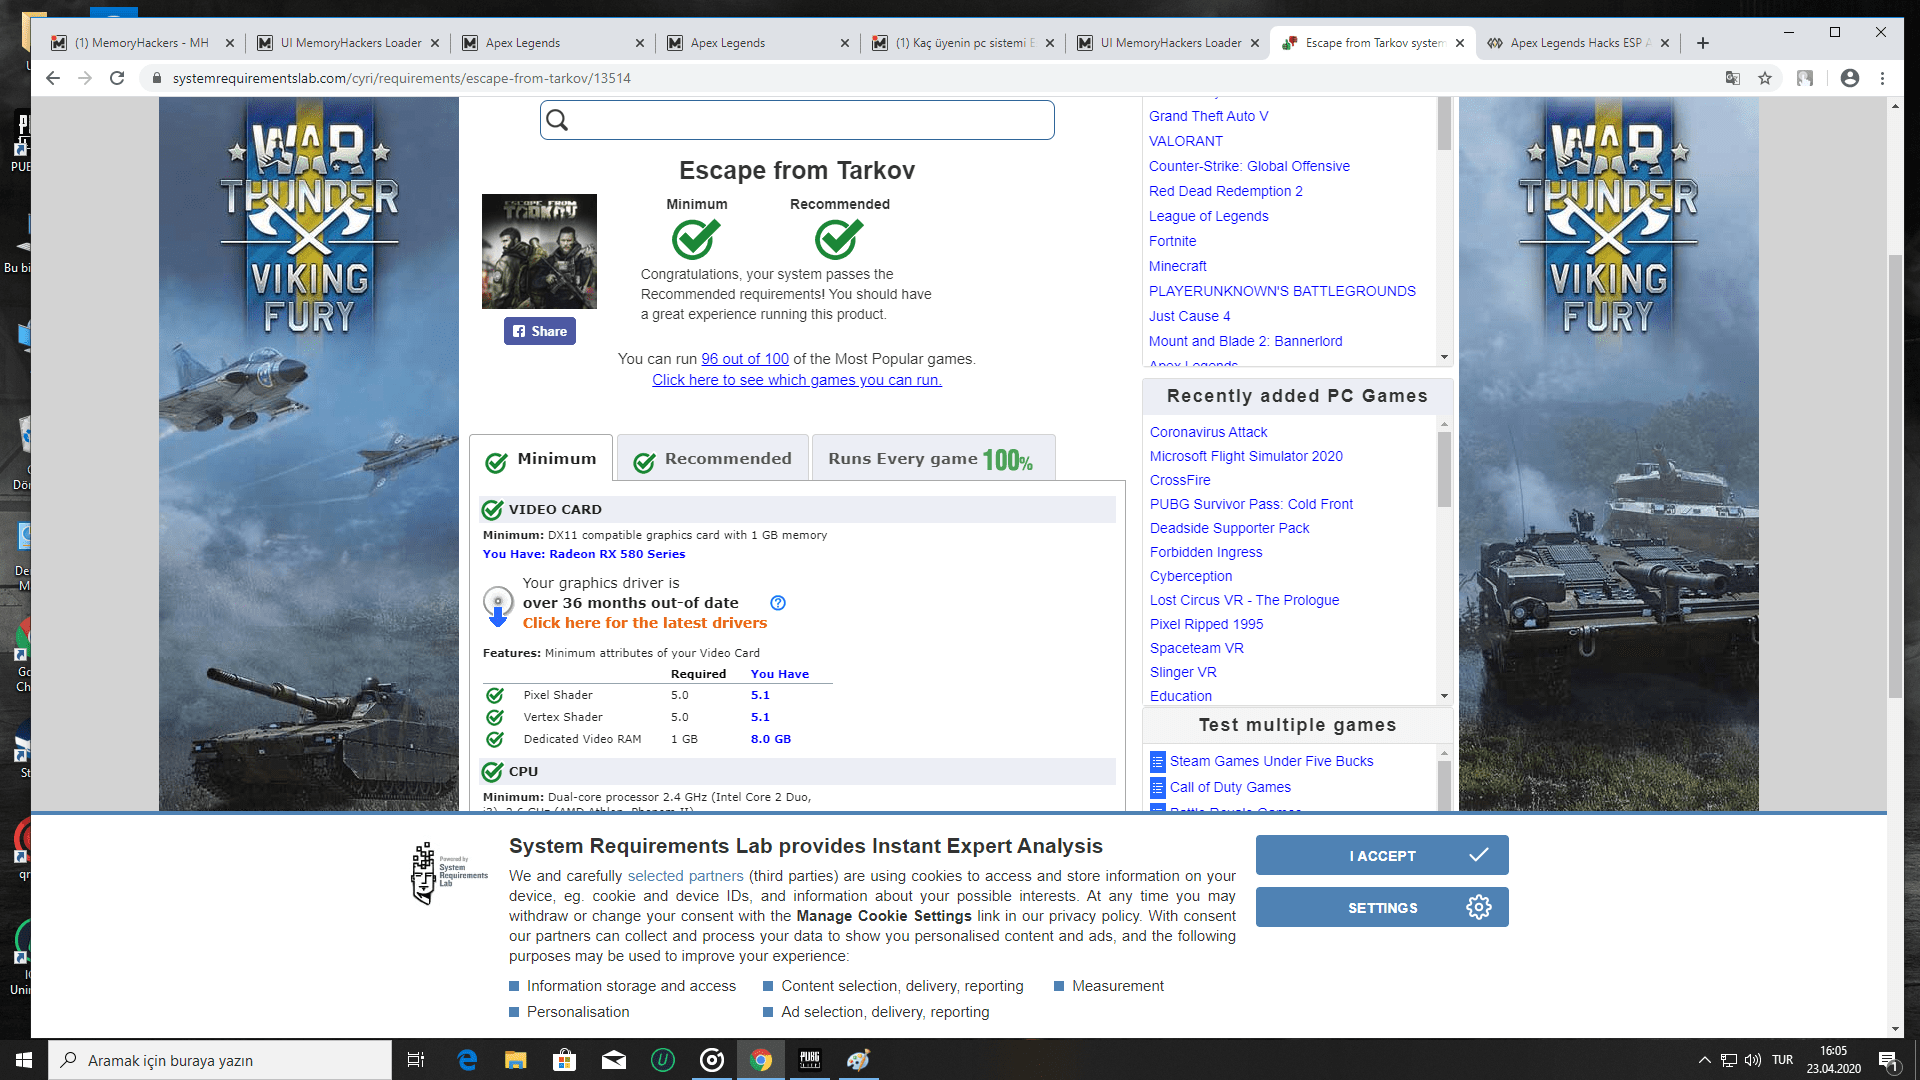The height and width of the screenshot is (1080, 1920).
Task: Click the volume speaker icon in system tray
Action: point(1753,1060)
